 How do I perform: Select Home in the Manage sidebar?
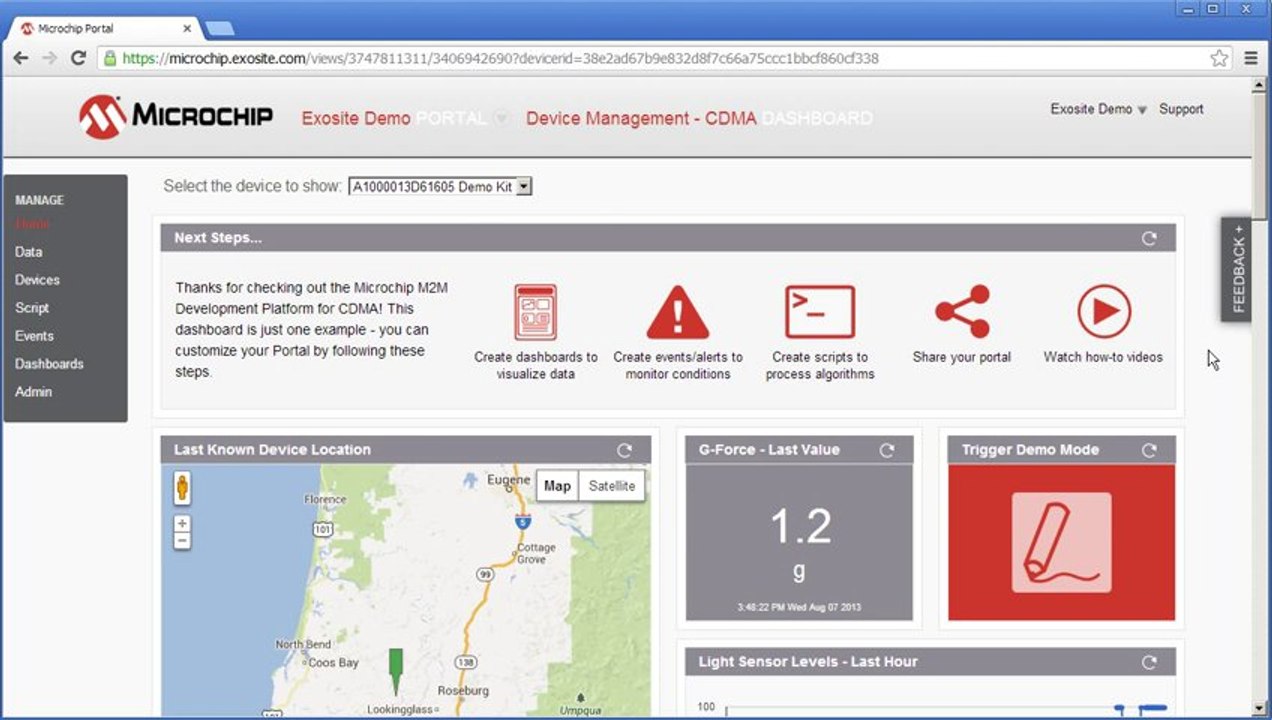(32, 224)
